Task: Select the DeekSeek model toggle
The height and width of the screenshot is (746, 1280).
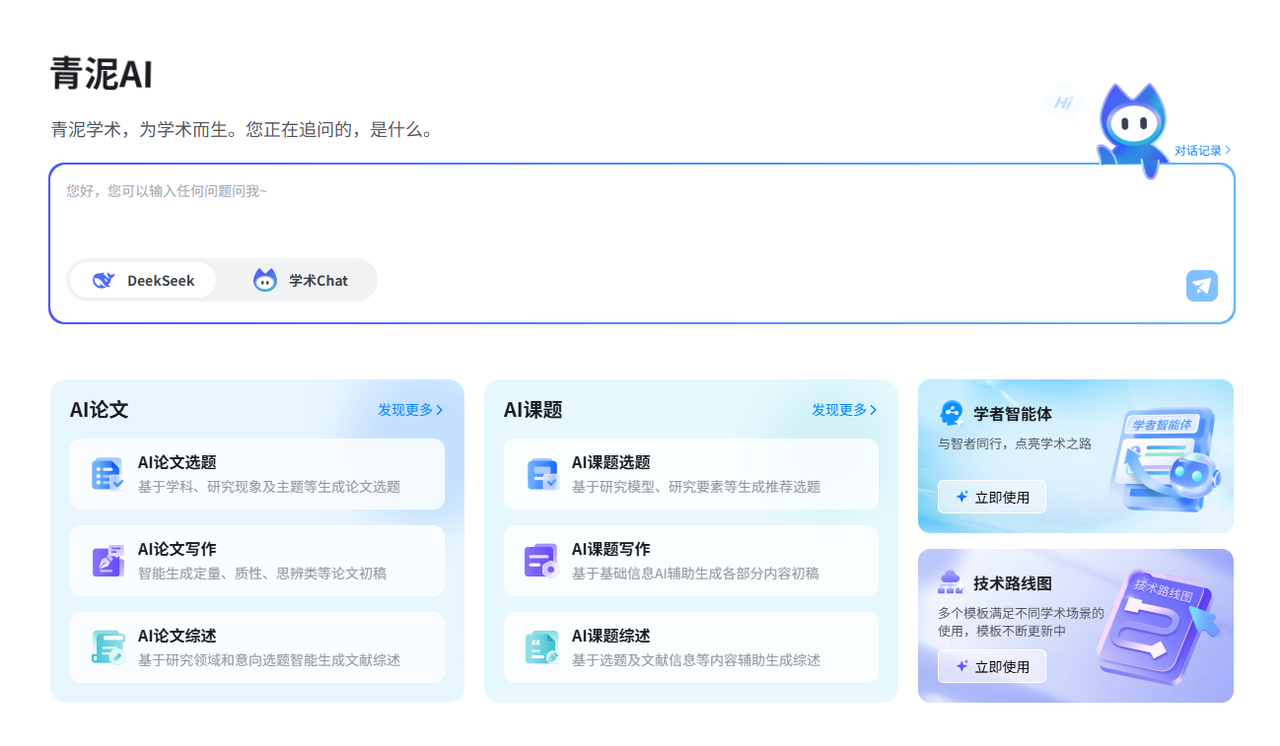Action: pyautogui.click(x=143, y=280)
